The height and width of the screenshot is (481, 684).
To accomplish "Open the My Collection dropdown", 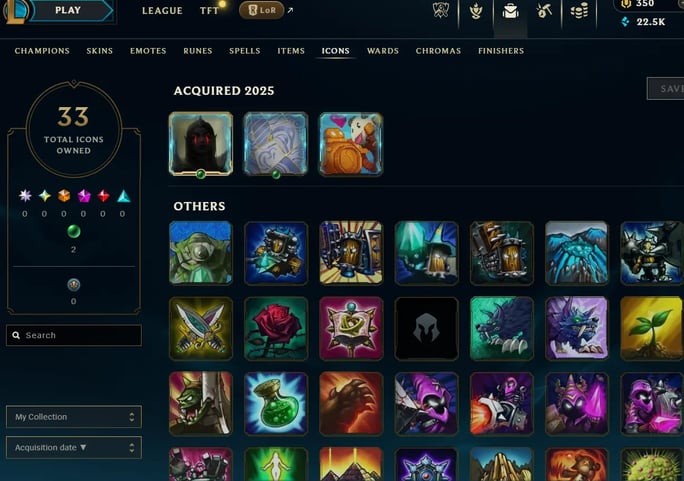I will pos(74,417).
